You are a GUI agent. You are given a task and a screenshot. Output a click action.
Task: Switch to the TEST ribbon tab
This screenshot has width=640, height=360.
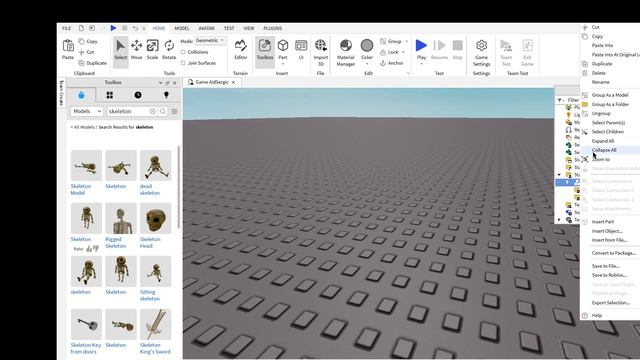[229, 28]
